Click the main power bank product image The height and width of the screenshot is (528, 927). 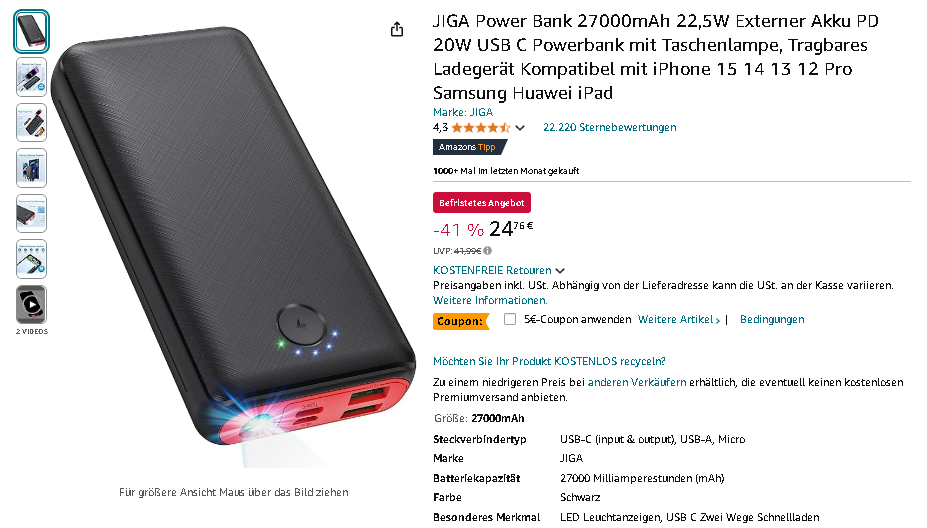pos(233,245)
